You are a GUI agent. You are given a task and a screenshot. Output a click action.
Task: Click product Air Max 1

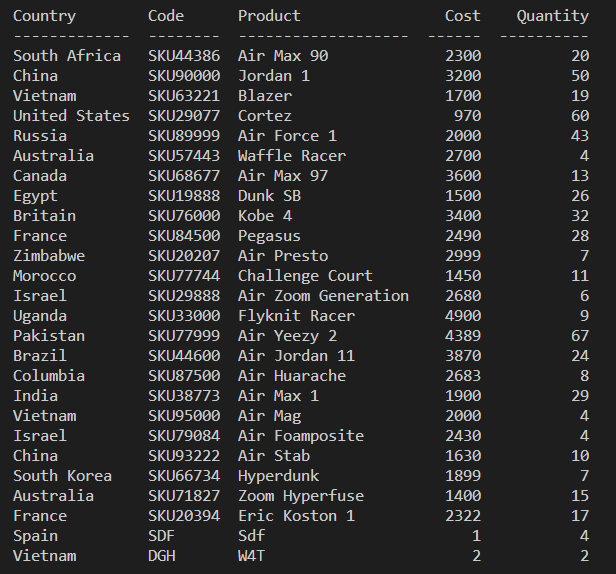coord(278,396)
